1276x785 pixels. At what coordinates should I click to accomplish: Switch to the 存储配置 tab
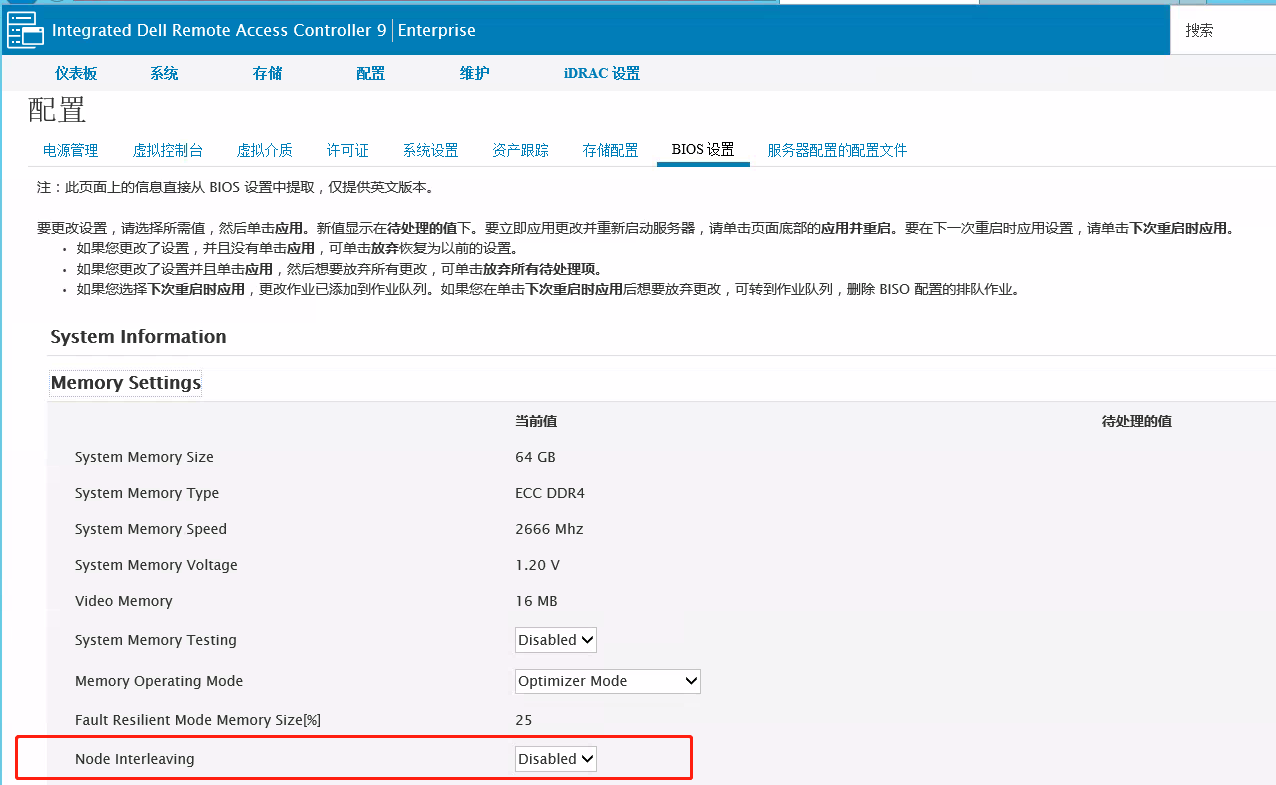click(610, 150)
